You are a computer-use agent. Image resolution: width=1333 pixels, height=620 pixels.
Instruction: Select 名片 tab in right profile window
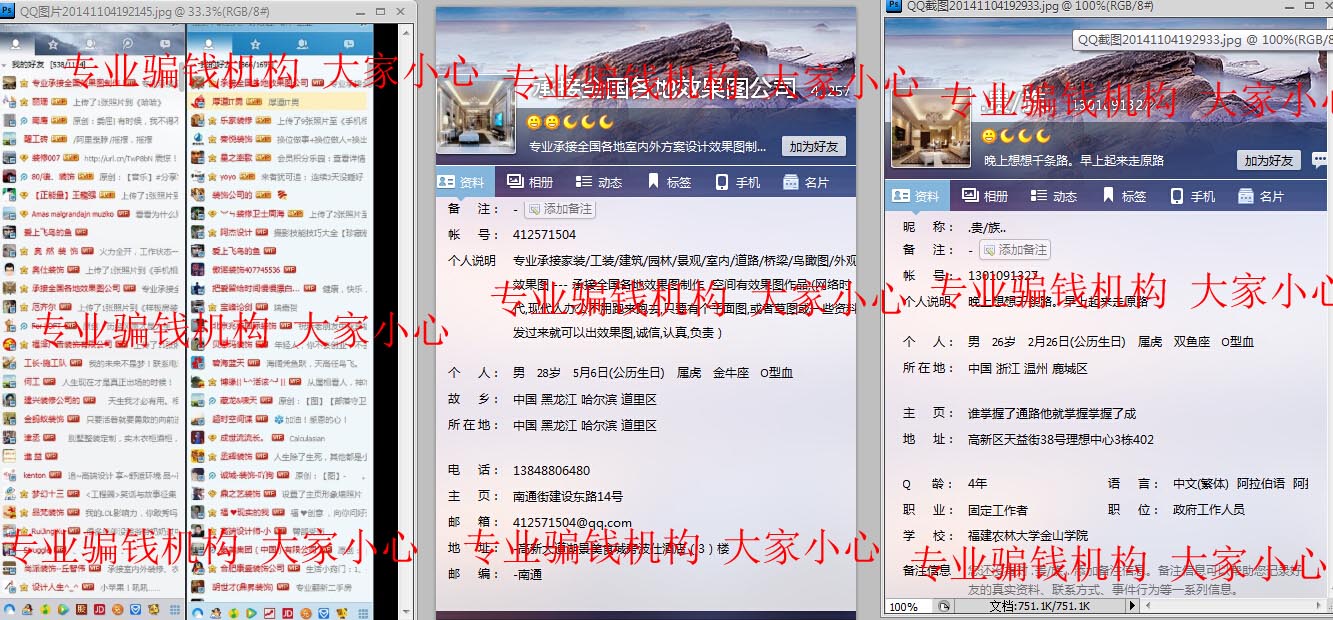click(1261, 196)
